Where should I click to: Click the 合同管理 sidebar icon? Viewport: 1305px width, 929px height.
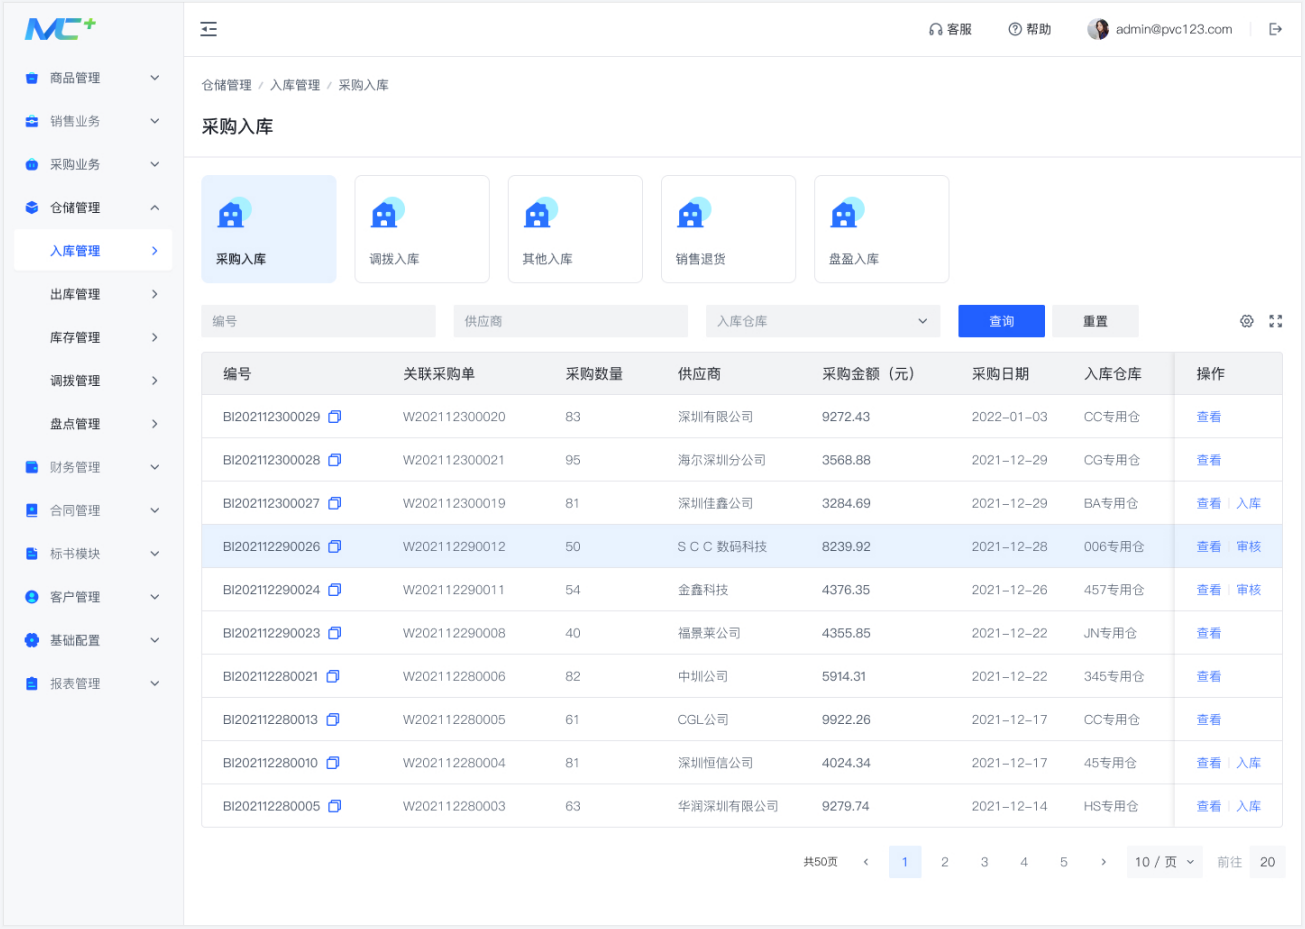point(31,510)
